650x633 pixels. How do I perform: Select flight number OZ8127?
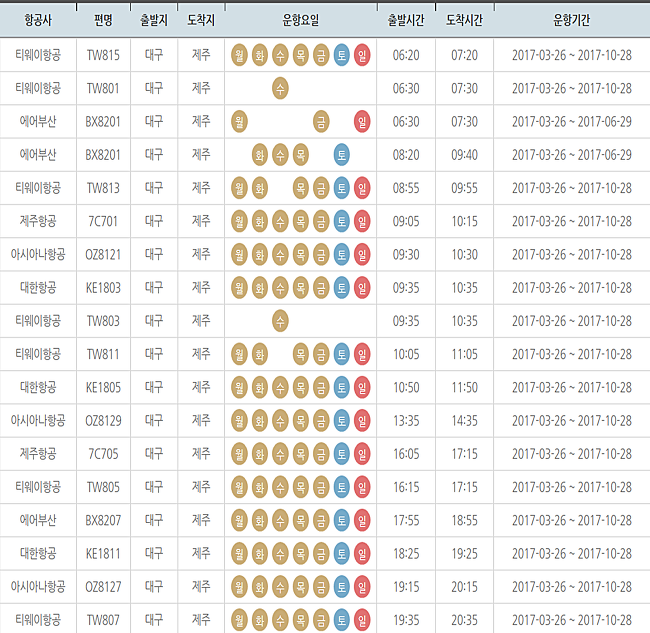[103, 587]
